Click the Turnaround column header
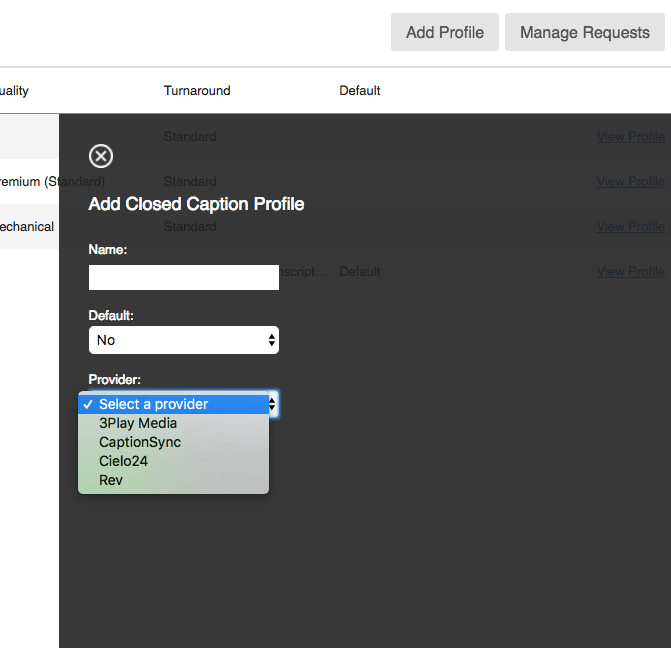This screenshot has width=671, height=648. coord(197,91)
